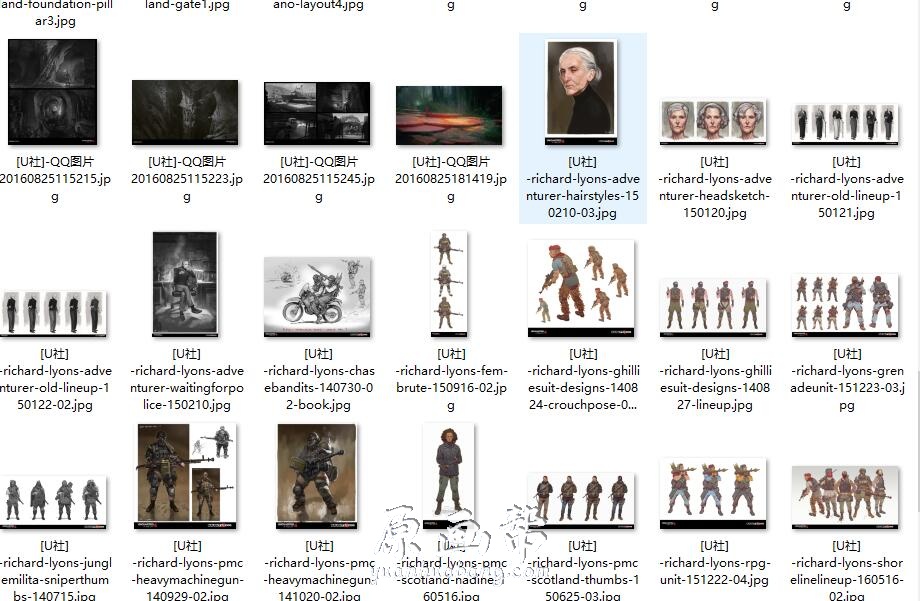Open the QQ图片20160825181419.jpg red forest thumbnail

[449, 115]
